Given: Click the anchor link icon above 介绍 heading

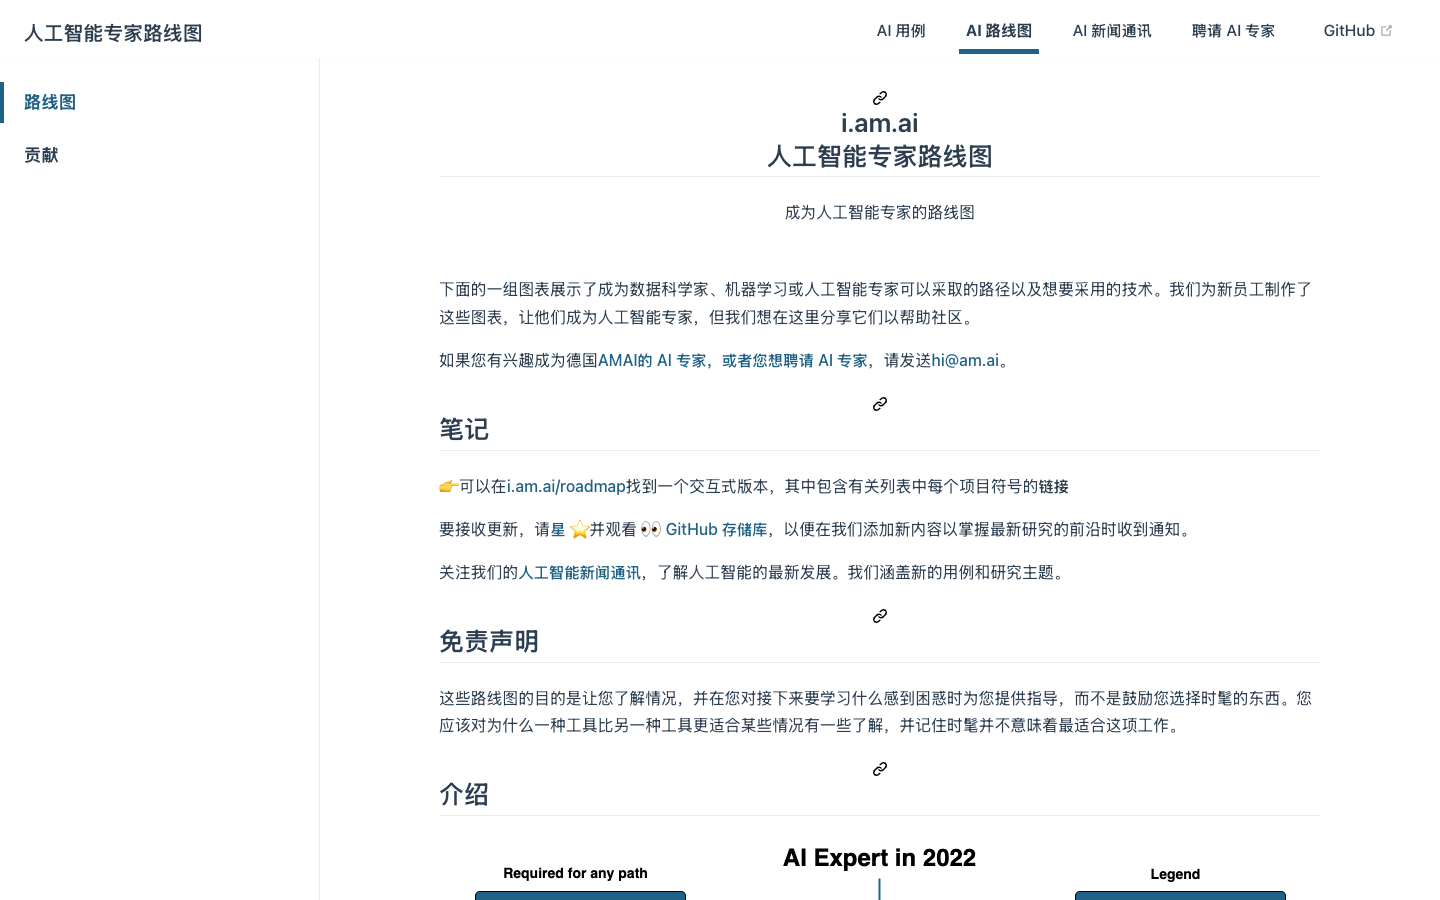Looking at the screenshot, I should (880, 769).
